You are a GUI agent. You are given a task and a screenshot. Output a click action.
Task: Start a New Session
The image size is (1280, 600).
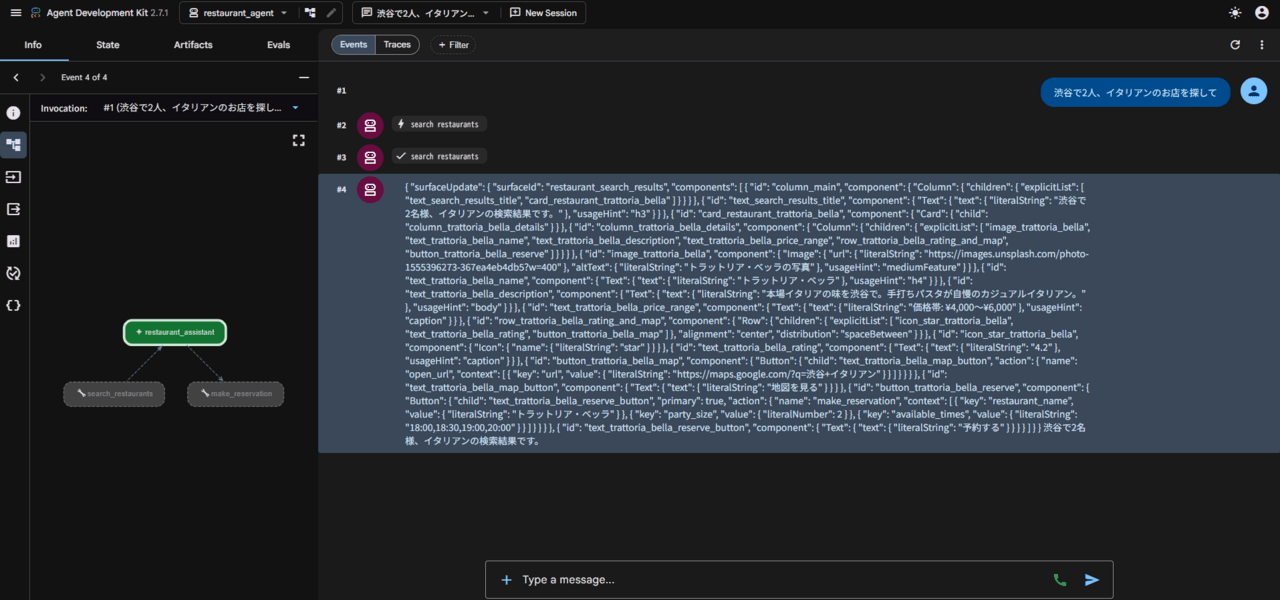click(x=543, y=13)
